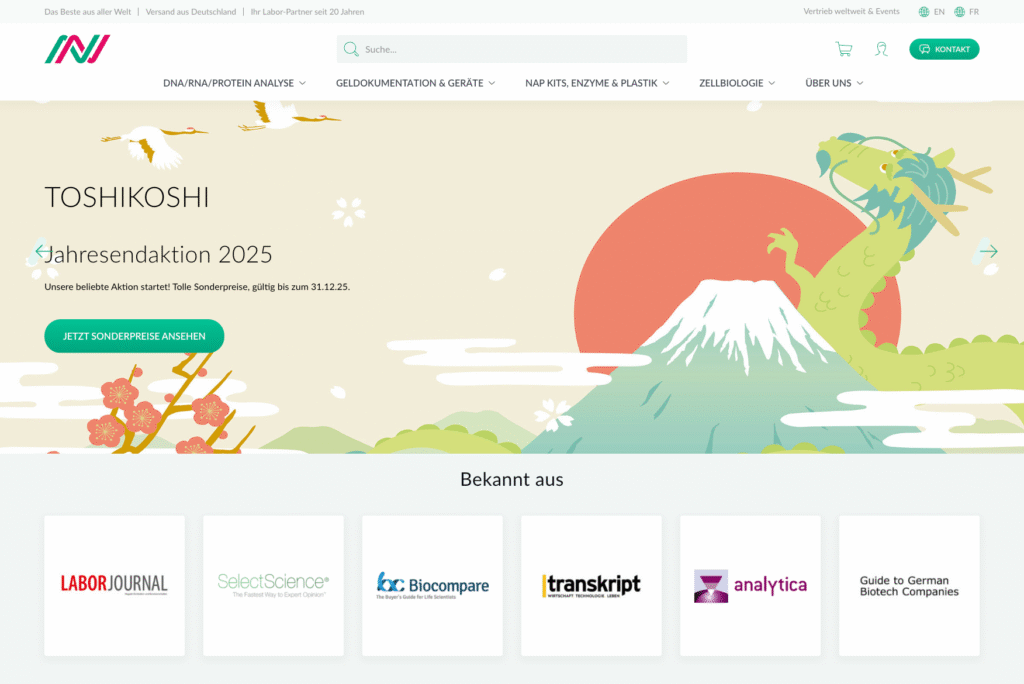Image resolution: width=1024 pixels, height=684 pixels.
Task: Click Jetzt Sonderpreise ansehen button
Action: click(x=134, y=336)
